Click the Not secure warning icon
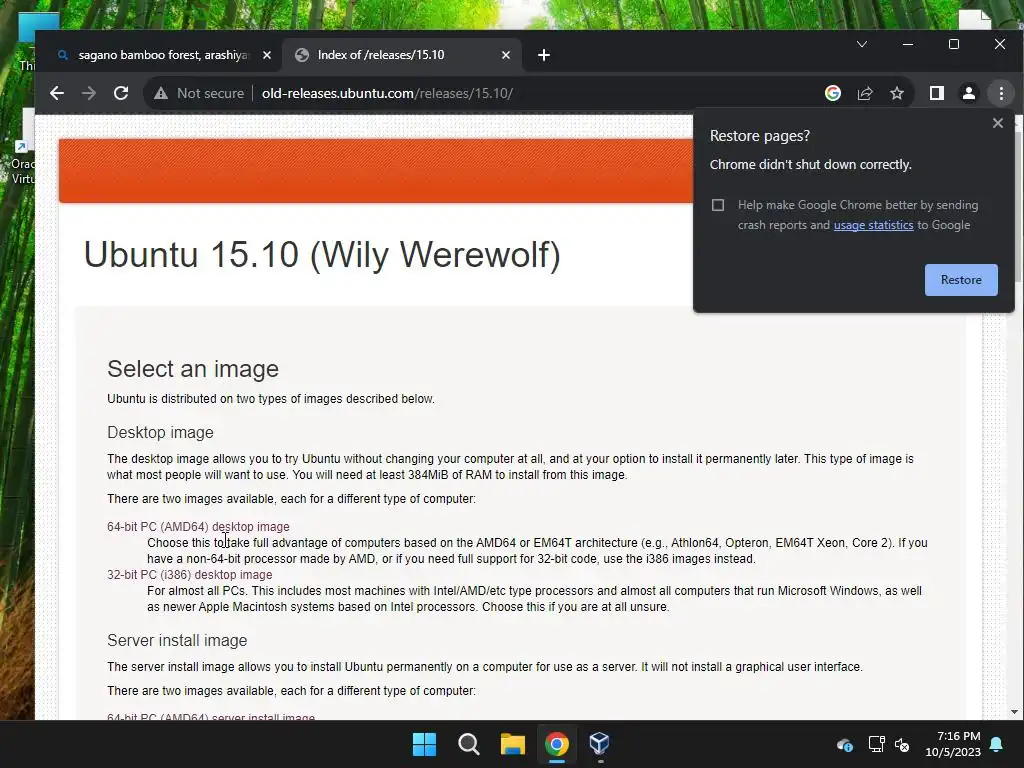Image resolution: width=1024 pixels, height=768 pixels. pos(161,93)
